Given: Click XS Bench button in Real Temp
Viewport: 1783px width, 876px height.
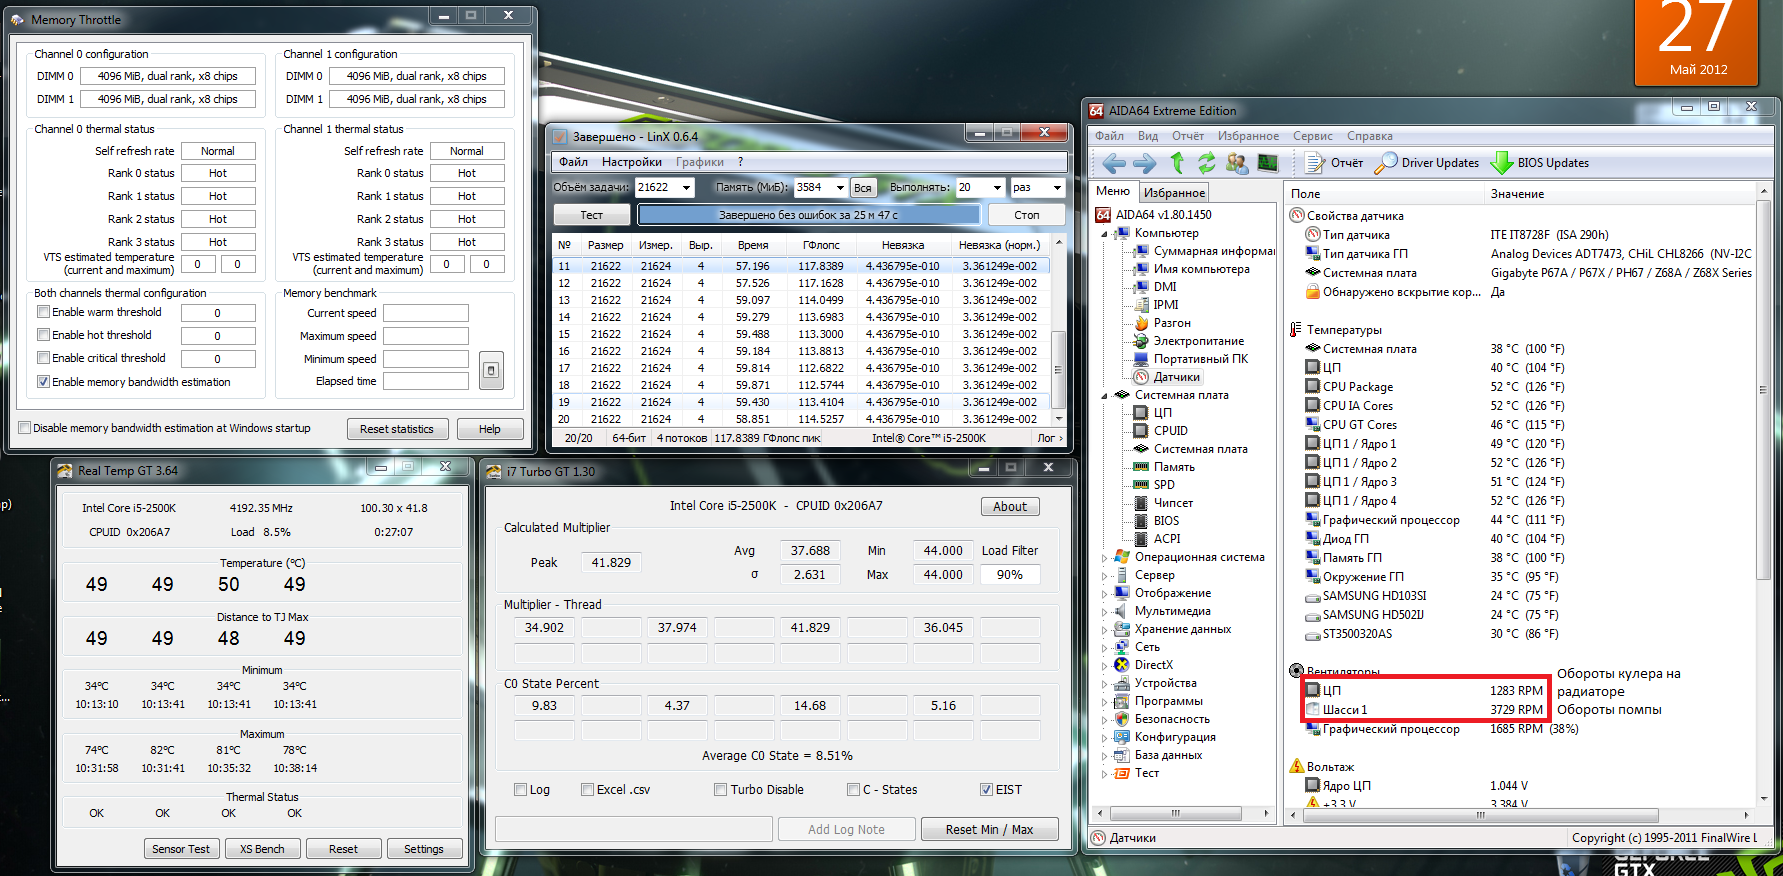Looking at the screenshot, I should tap(262, 849).
